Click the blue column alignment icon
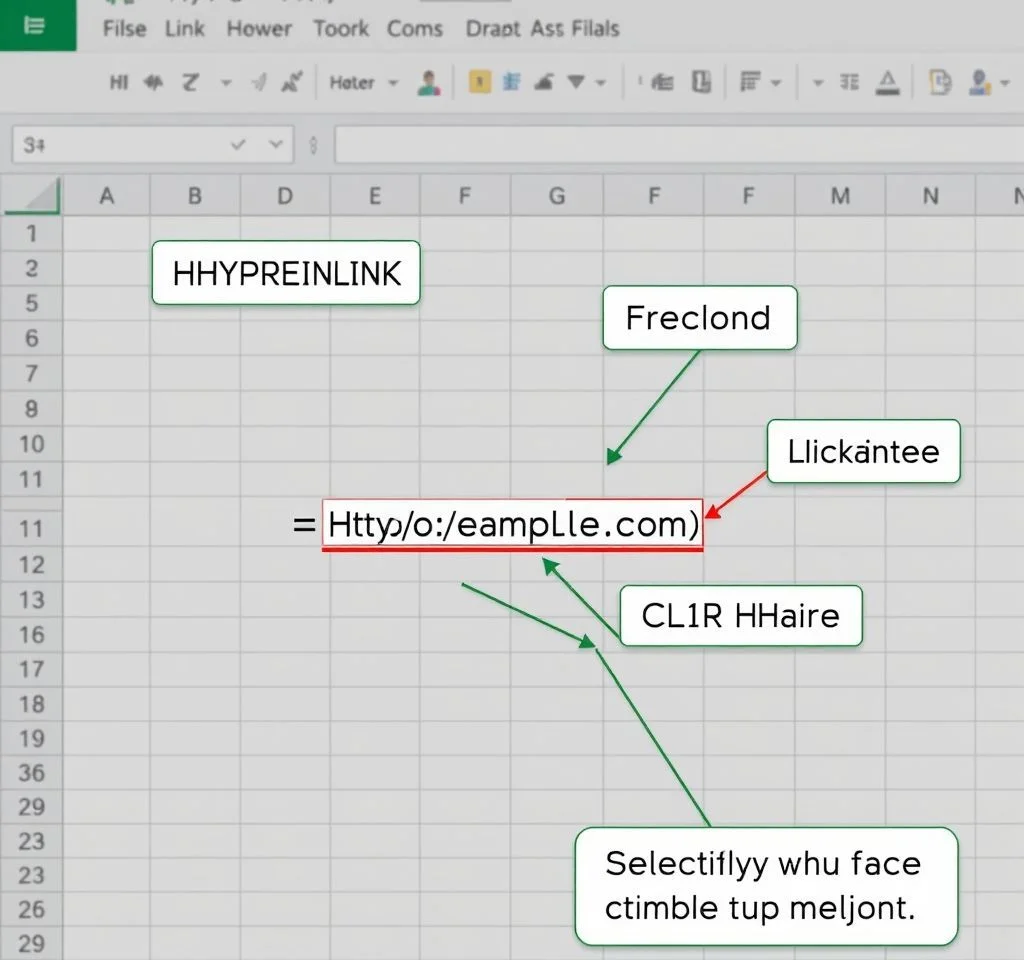The height and width of the screenshot is (960, 1024). (x=512, y=83)
